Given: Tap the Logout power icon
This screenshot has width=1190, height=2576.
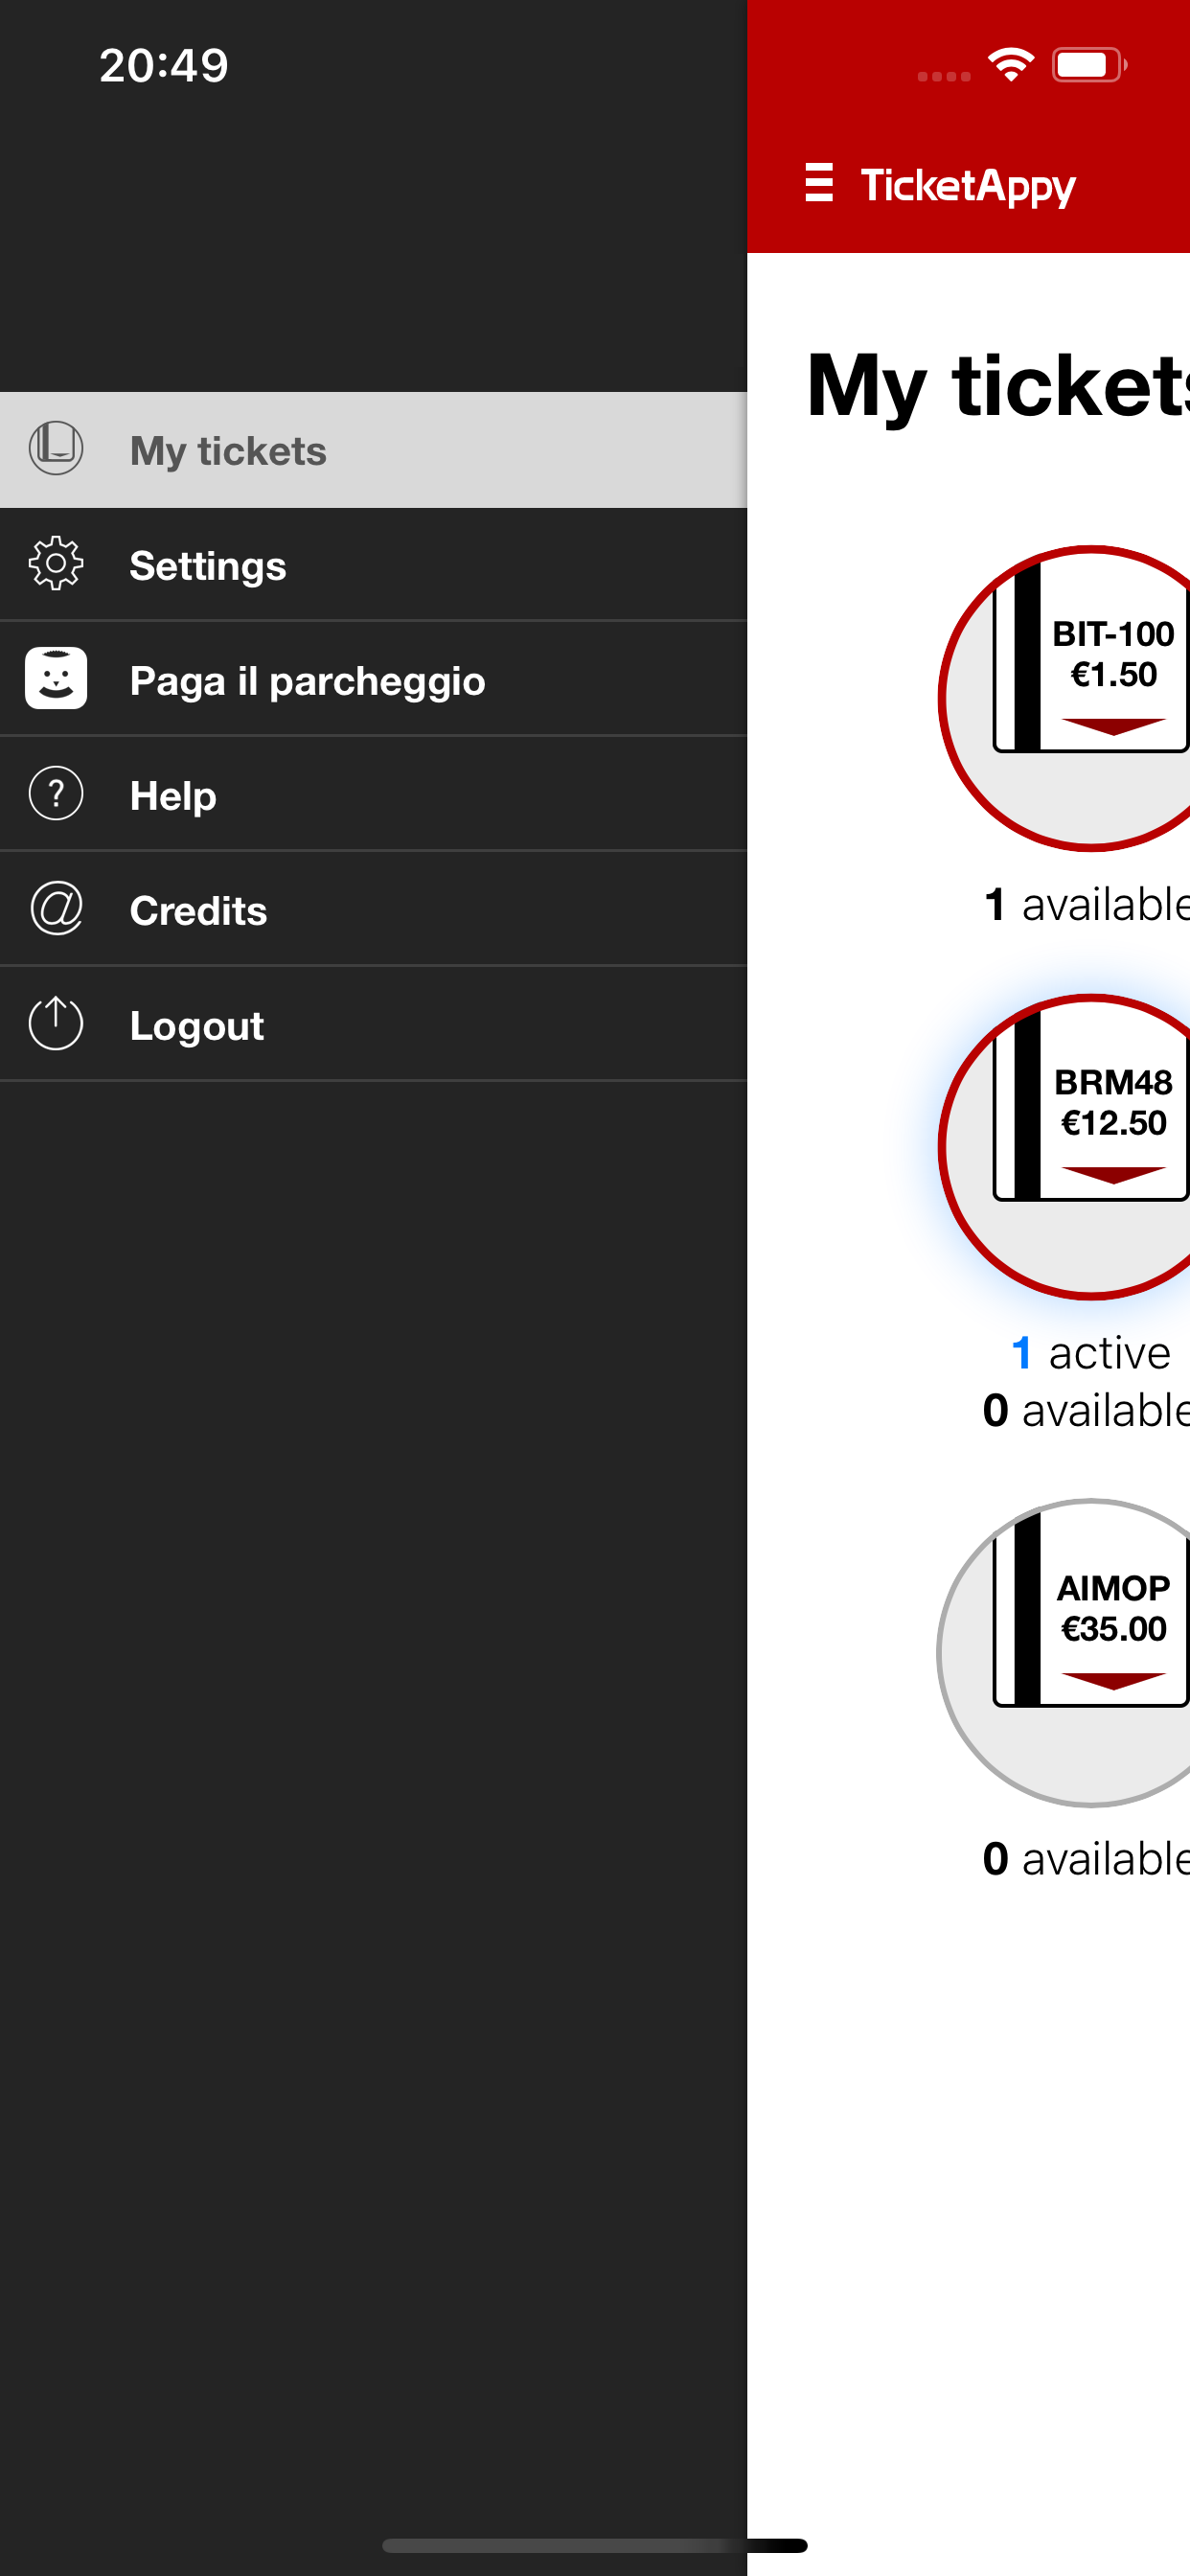Looking at the screenshot, I should pos(56,1024).
